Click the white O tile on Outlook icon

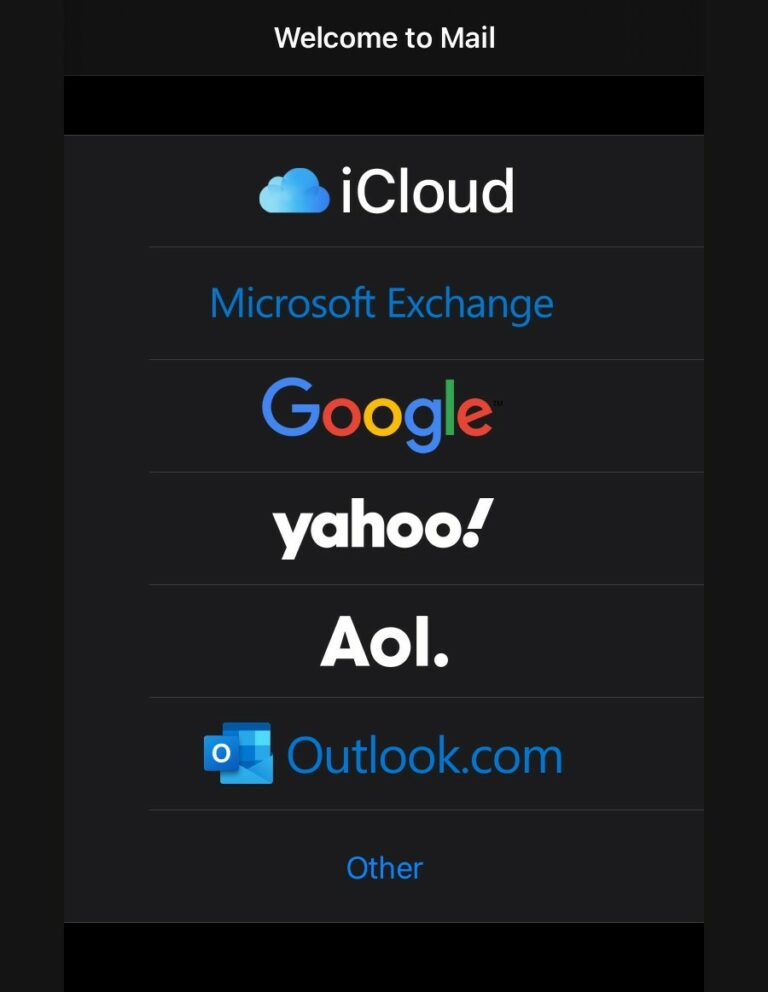221,753
